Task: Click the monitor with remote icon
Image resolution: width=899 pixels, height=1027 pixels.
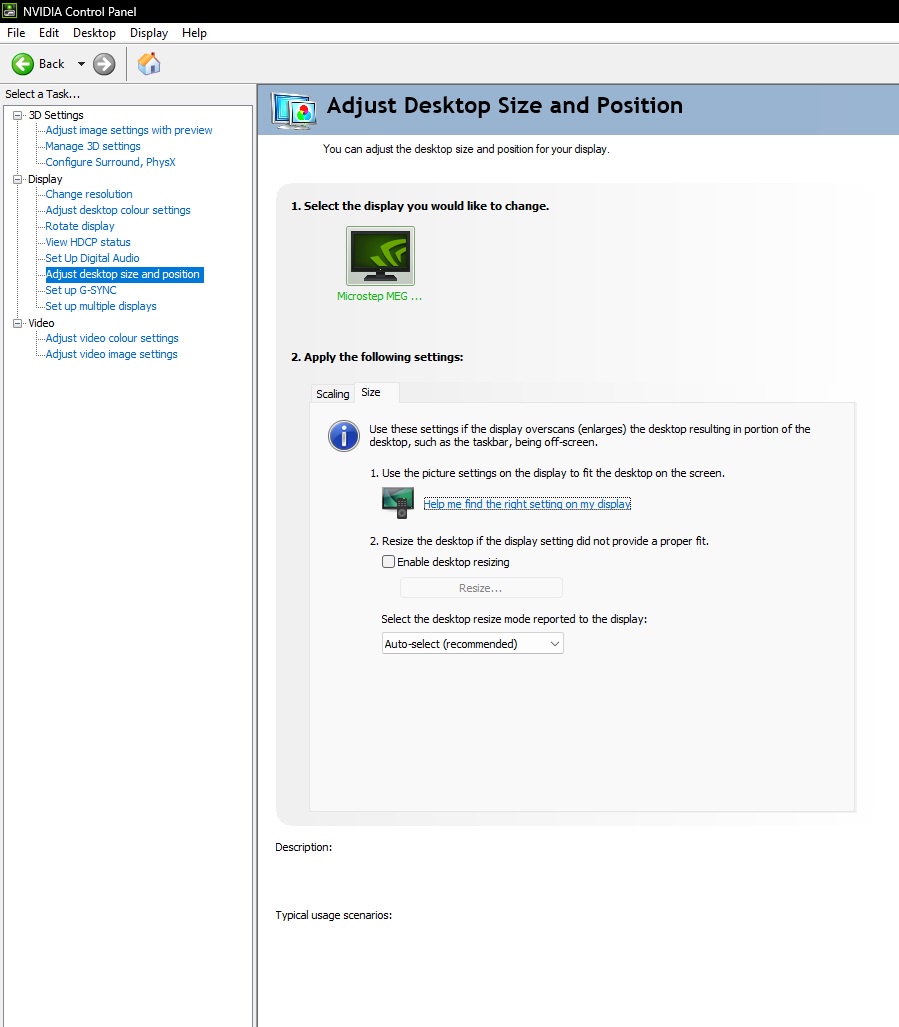Action: click(398, 502)
